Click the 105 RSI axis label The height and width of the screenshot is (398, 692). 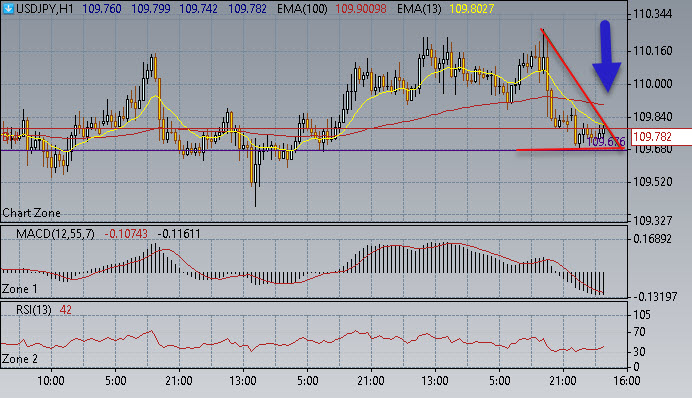tap(642, 315)
